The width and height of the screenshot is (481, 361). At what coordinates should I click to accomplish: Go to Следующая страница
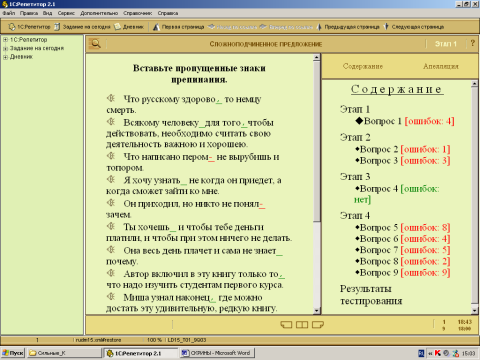coord(414,27)
